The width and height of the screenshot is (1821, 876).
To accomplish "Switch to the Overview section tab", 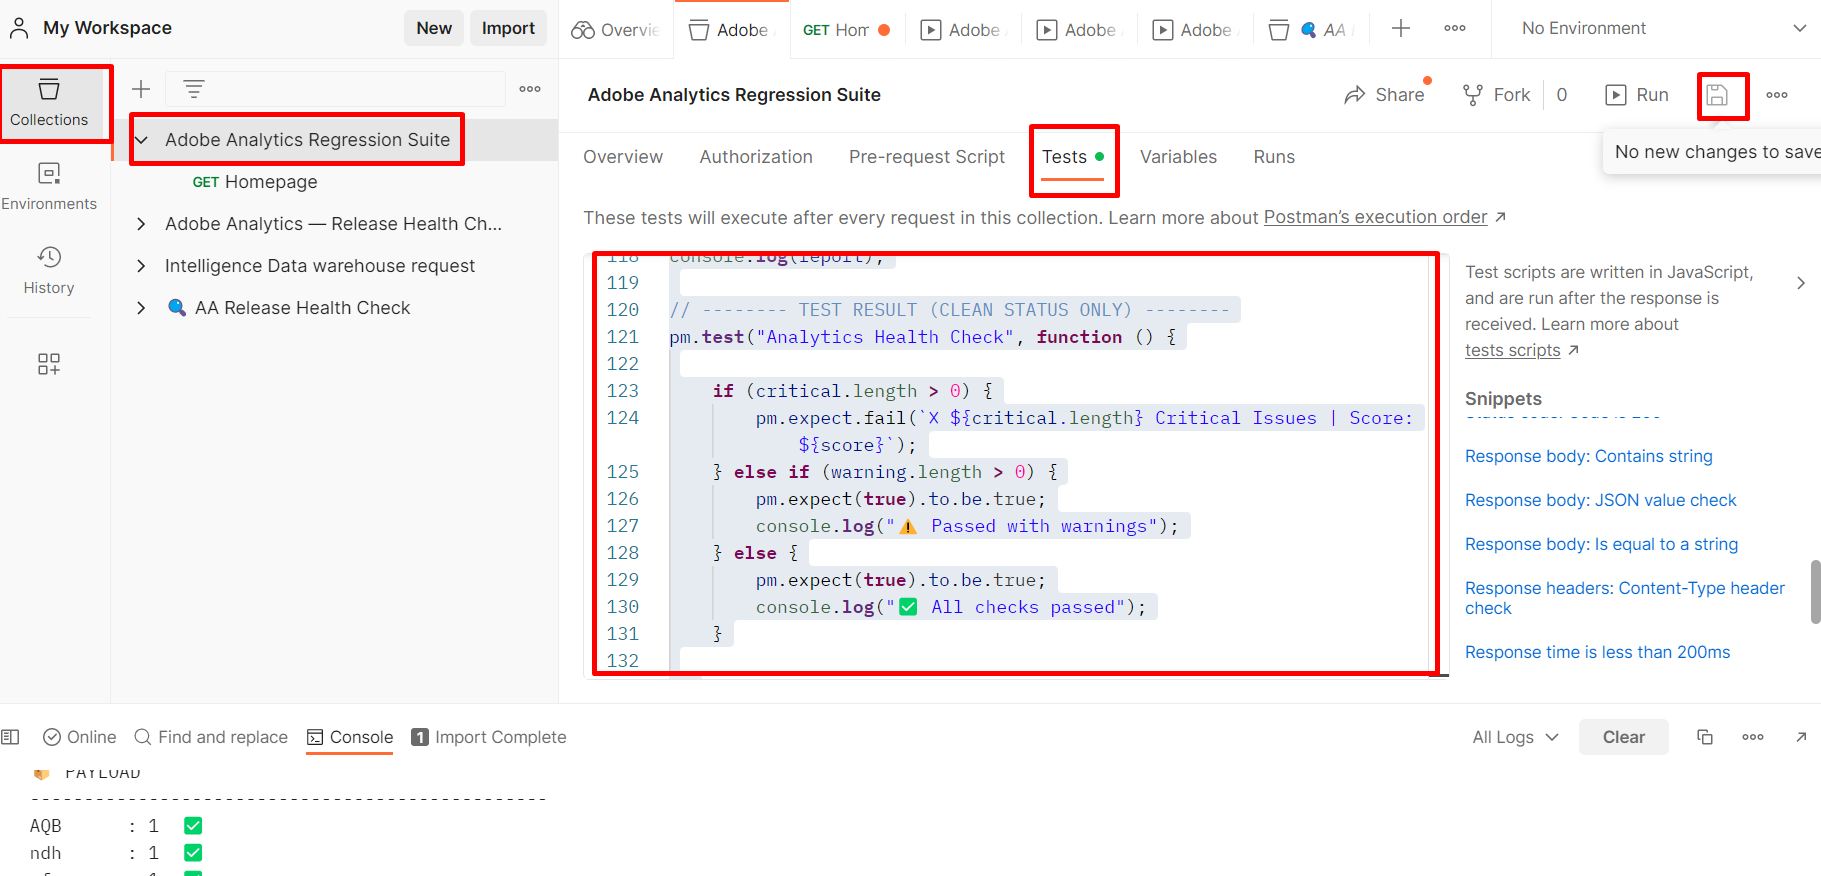I will pyautogui.click(x=623, y=157).
